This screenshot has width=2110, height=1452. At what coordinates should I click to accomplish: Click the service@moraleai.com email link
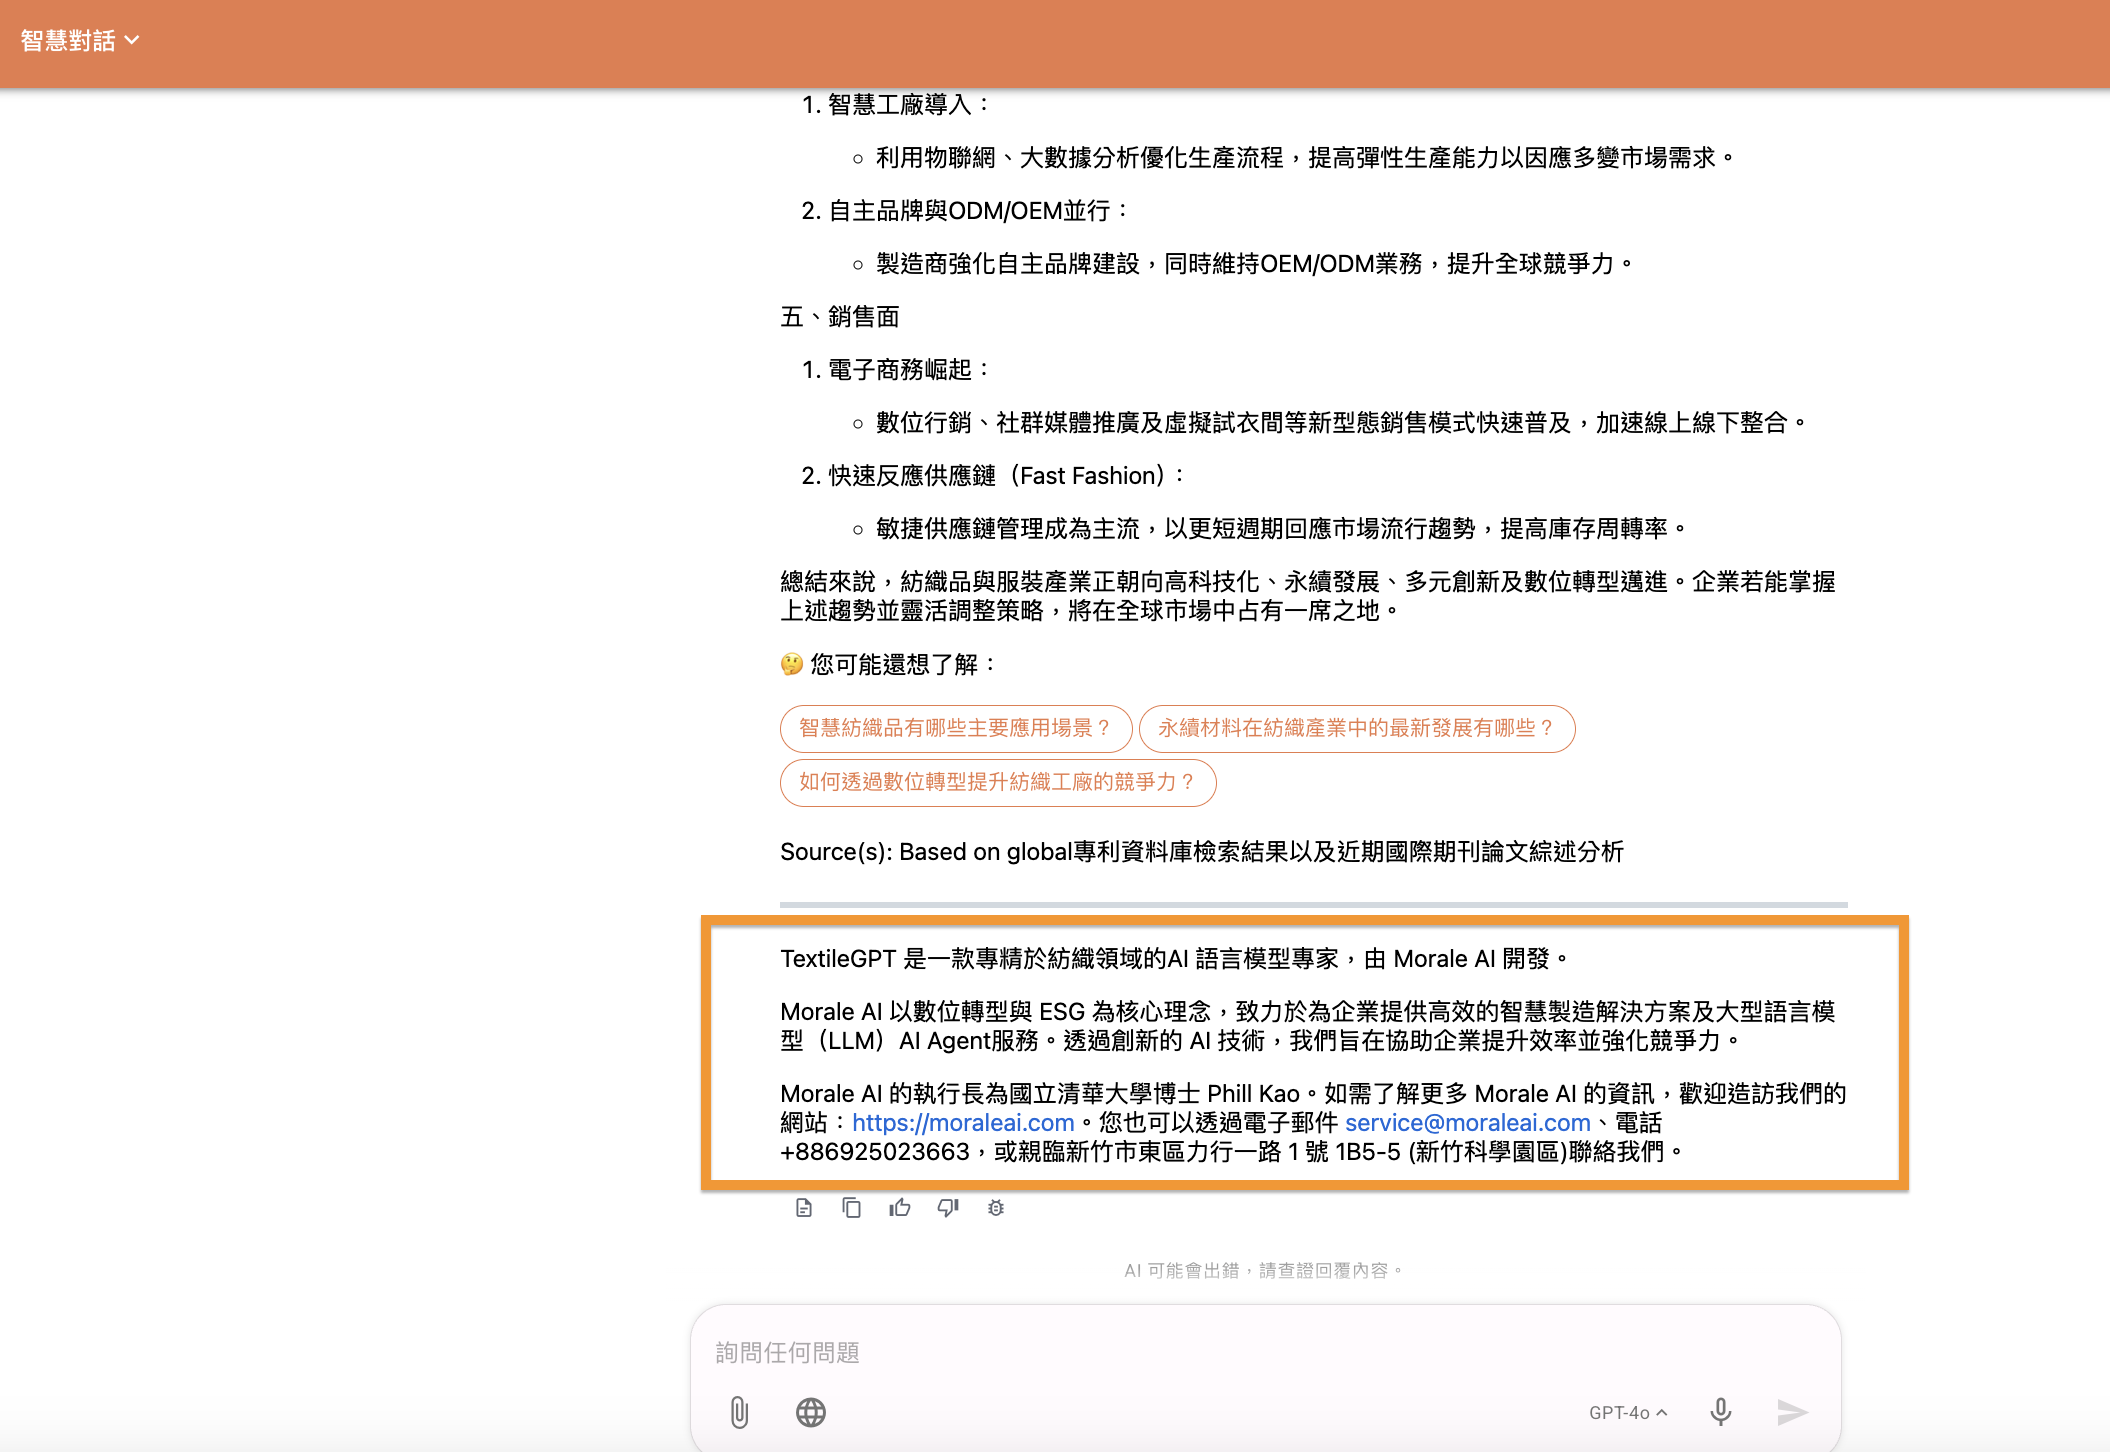[1467, 1123]
